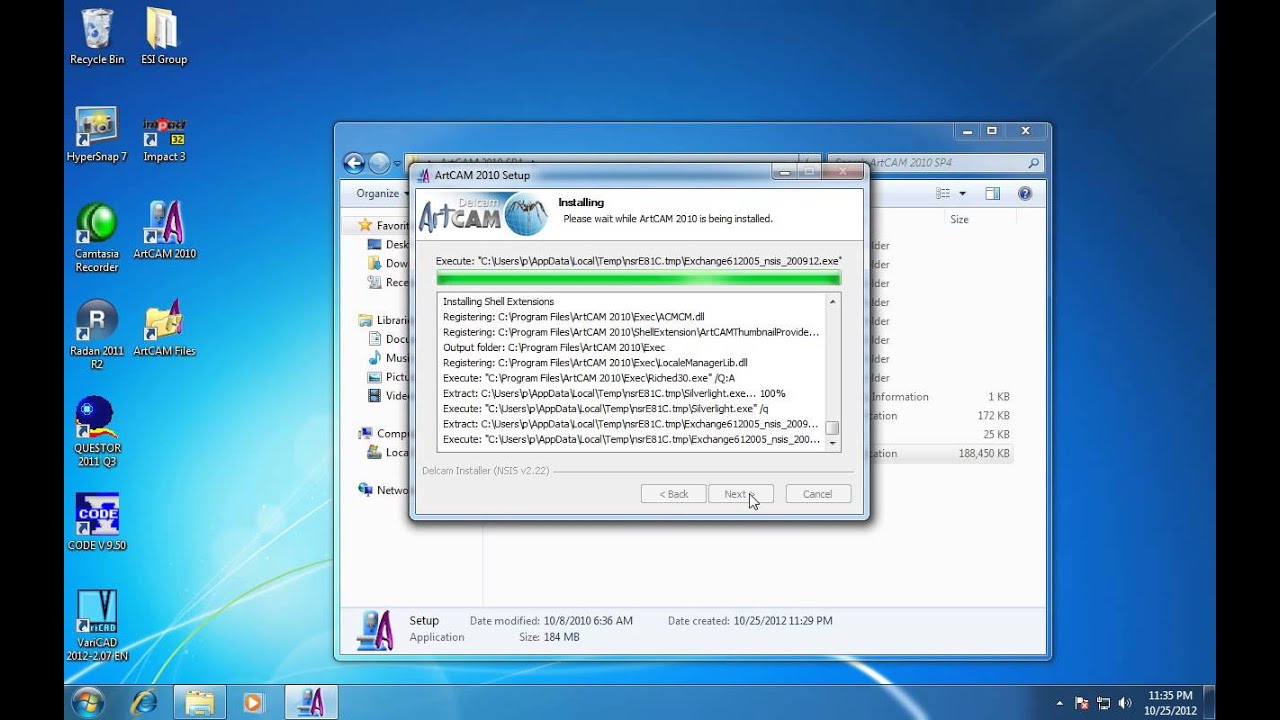Select Libraries in Explorer navigation pane
The height and width of the screenshot is (720, 1280).
click(x=384, y=320)
